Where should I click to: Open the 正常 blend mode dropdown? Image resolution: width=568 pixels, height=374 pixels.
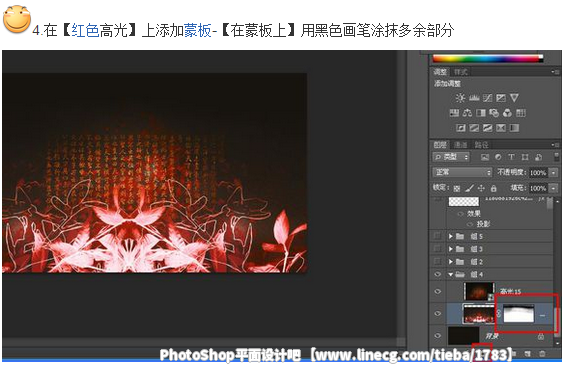[463, 172]
